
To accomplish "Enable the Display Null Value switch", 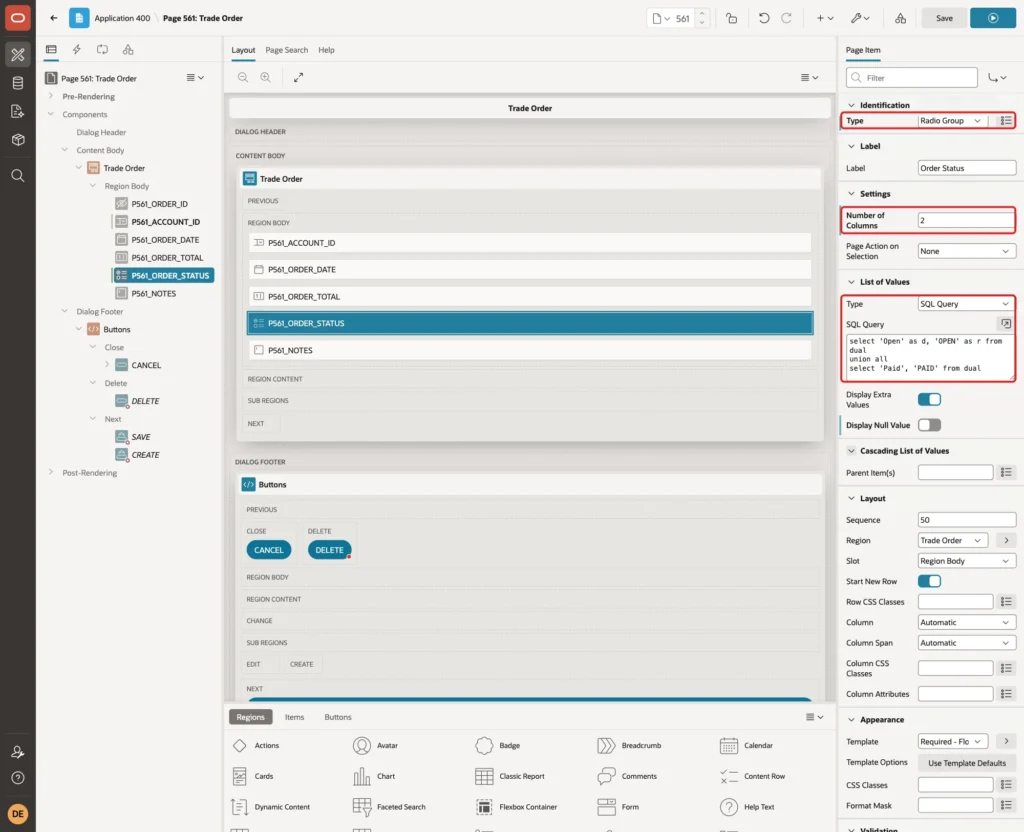I will tap(929, 425).
